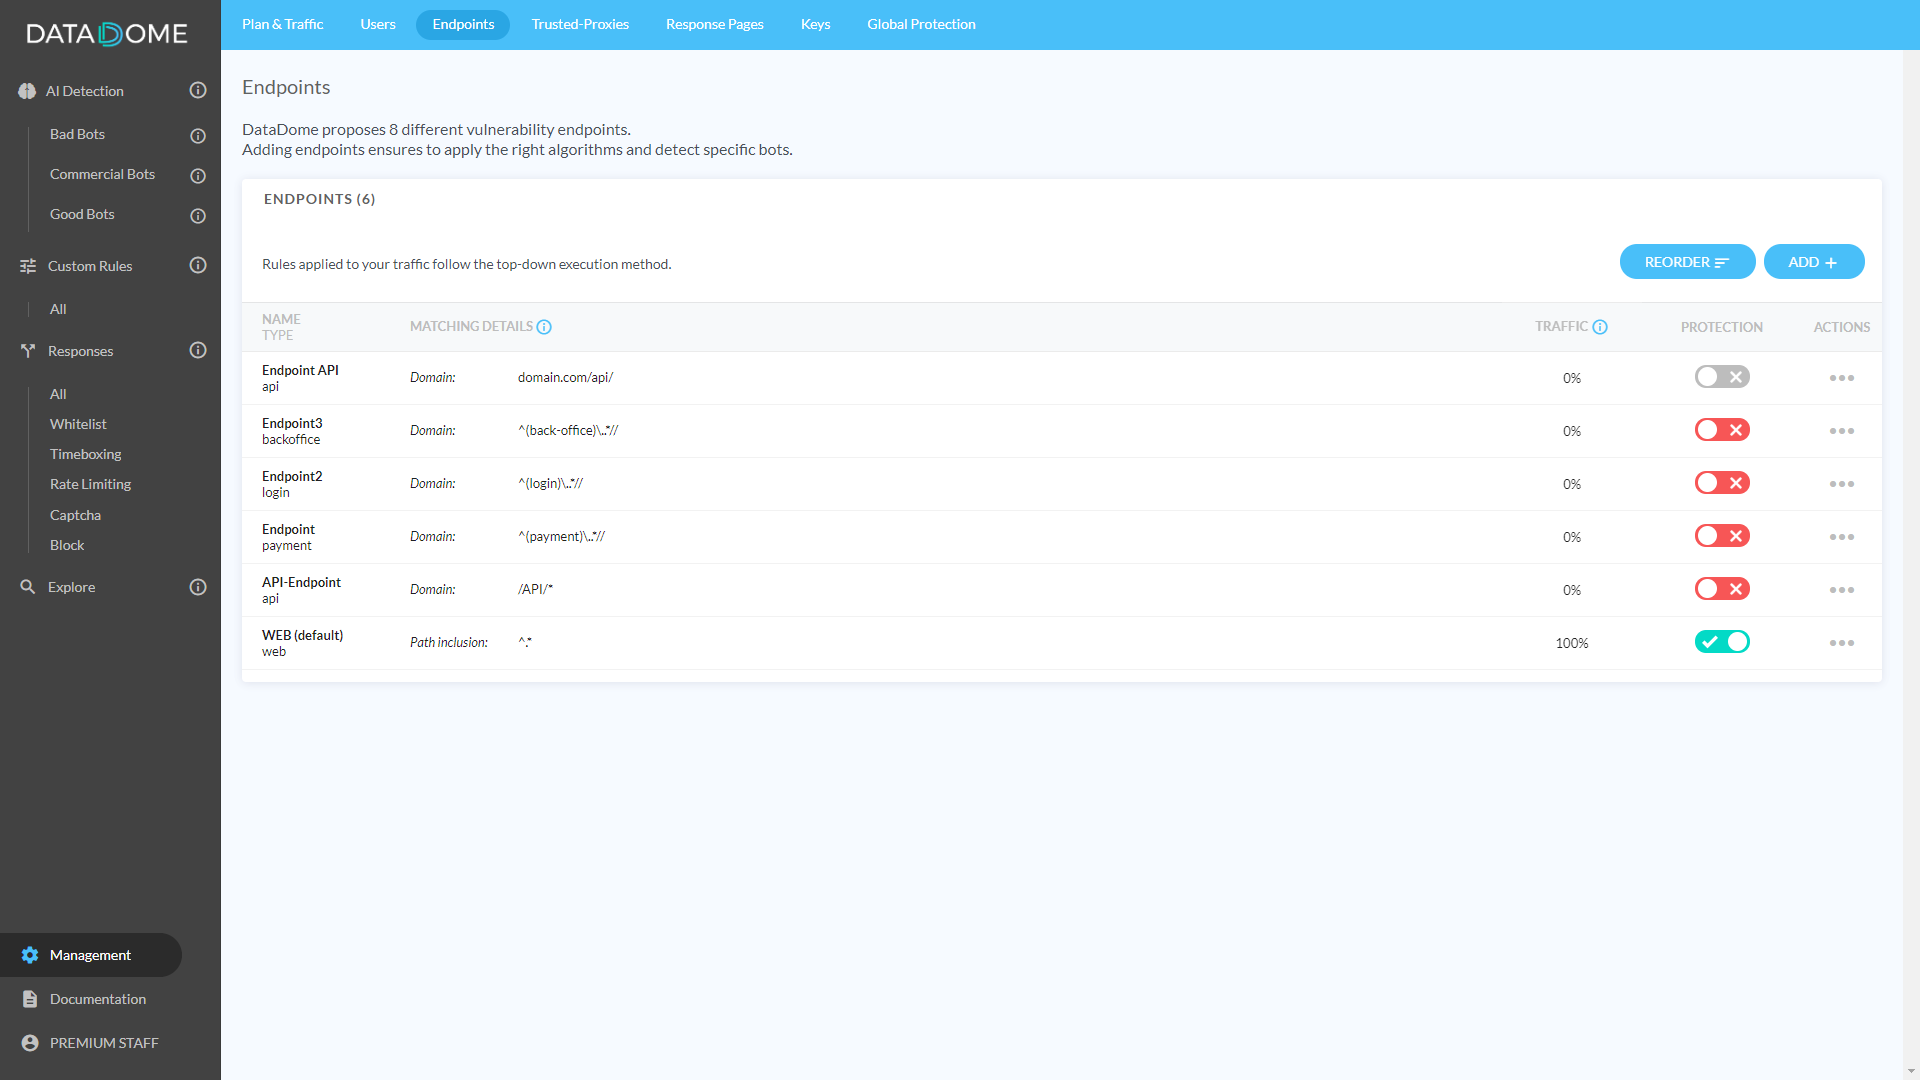Click the info icon beside Bad Bots

pyautogui.click(x=198, y=136)
